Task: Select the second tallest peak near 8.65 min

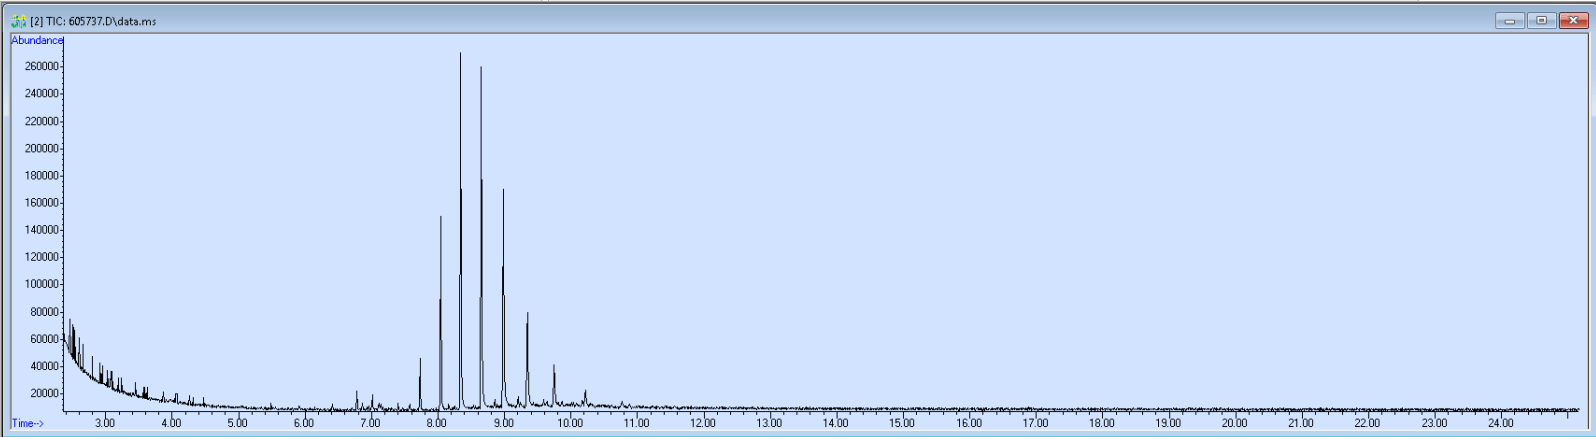Action: (481, 236)
